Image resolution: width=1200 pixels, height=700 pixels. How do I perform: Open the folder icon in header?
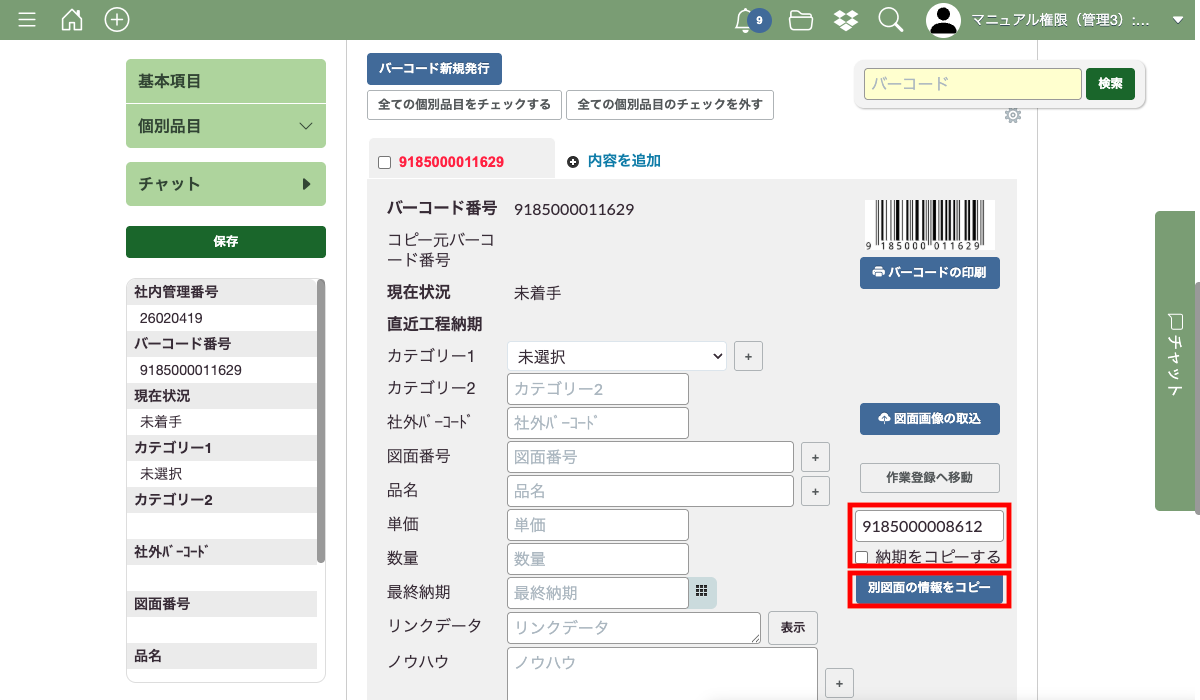[x=800, y=20]
